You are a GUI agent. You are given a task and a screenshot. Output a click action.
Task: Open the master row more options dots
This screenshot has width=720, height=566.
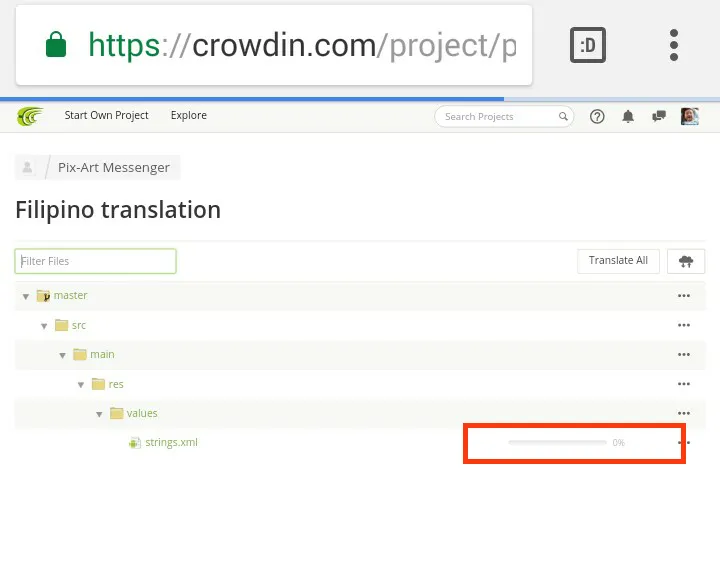pos(684,296)
